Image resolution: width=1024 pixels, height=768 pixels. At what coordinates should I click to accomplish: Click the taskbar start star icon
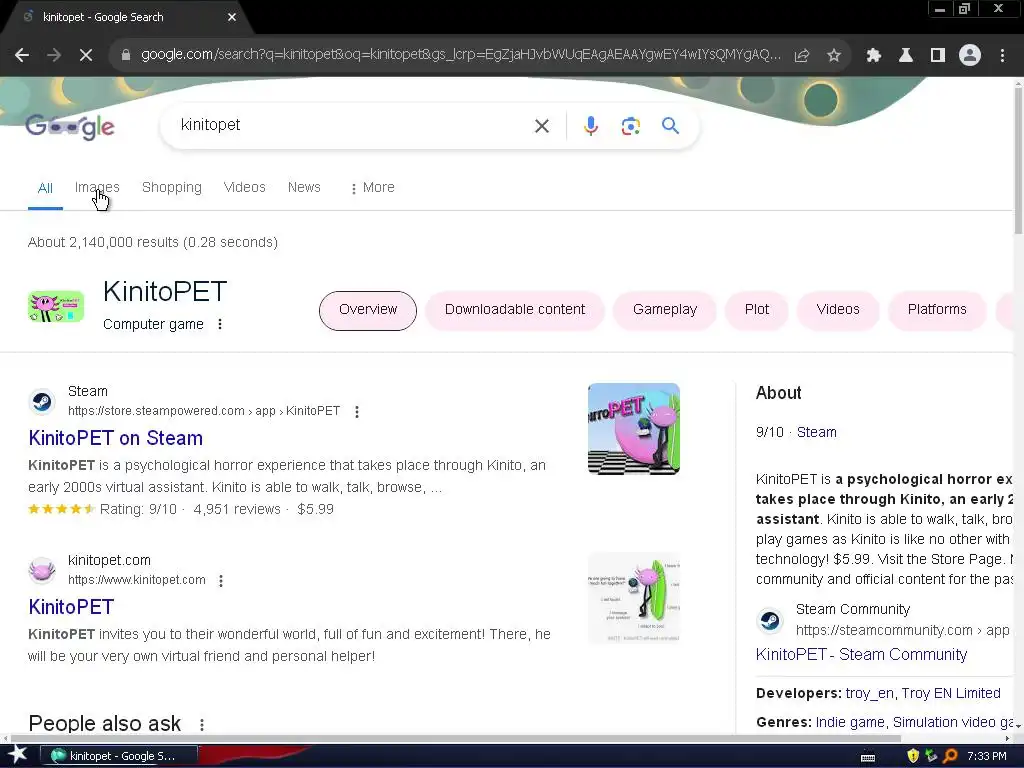(18, 756)
